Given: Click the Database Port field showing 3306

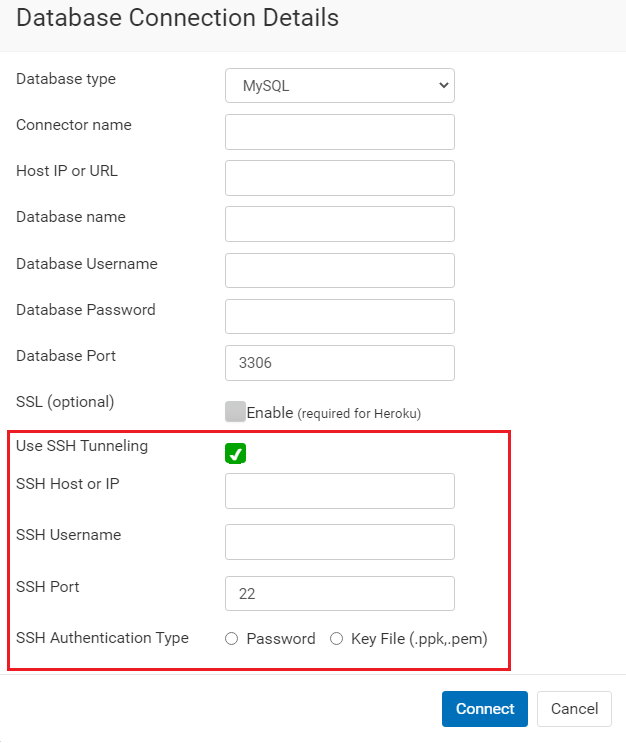Looking at the screenshot, I should click(x=339, y=362).
